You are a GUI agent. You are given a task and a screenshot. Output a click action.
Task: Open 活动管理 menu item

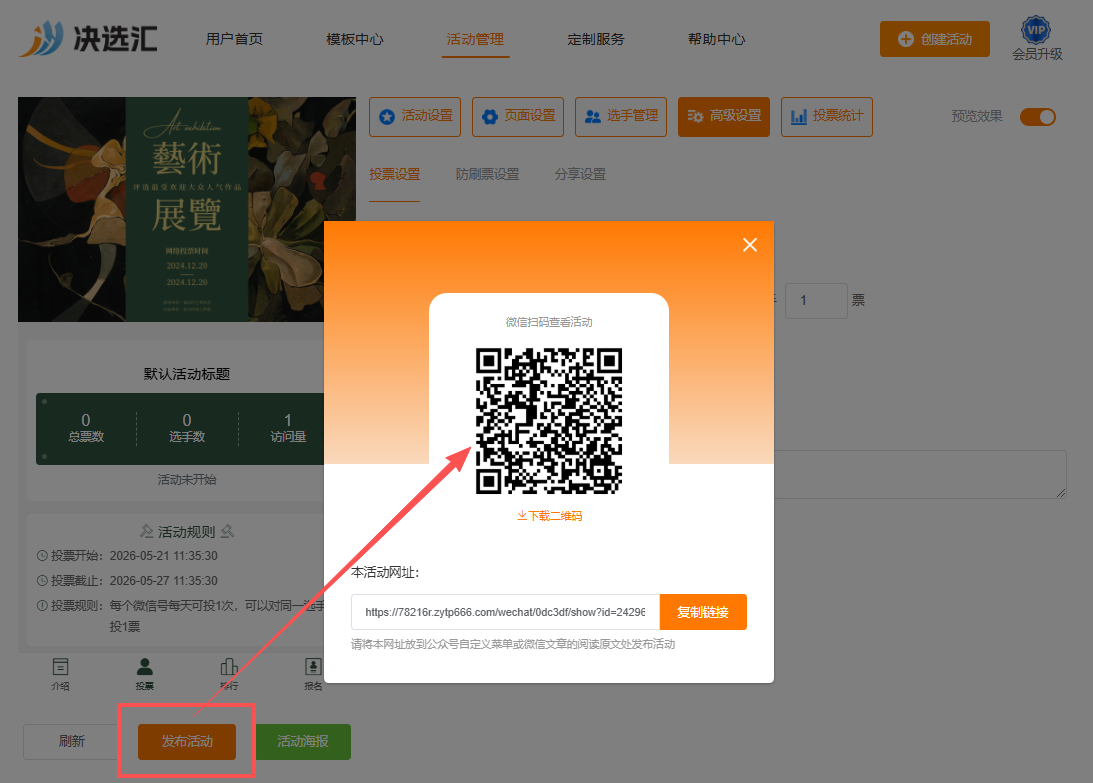475,39
